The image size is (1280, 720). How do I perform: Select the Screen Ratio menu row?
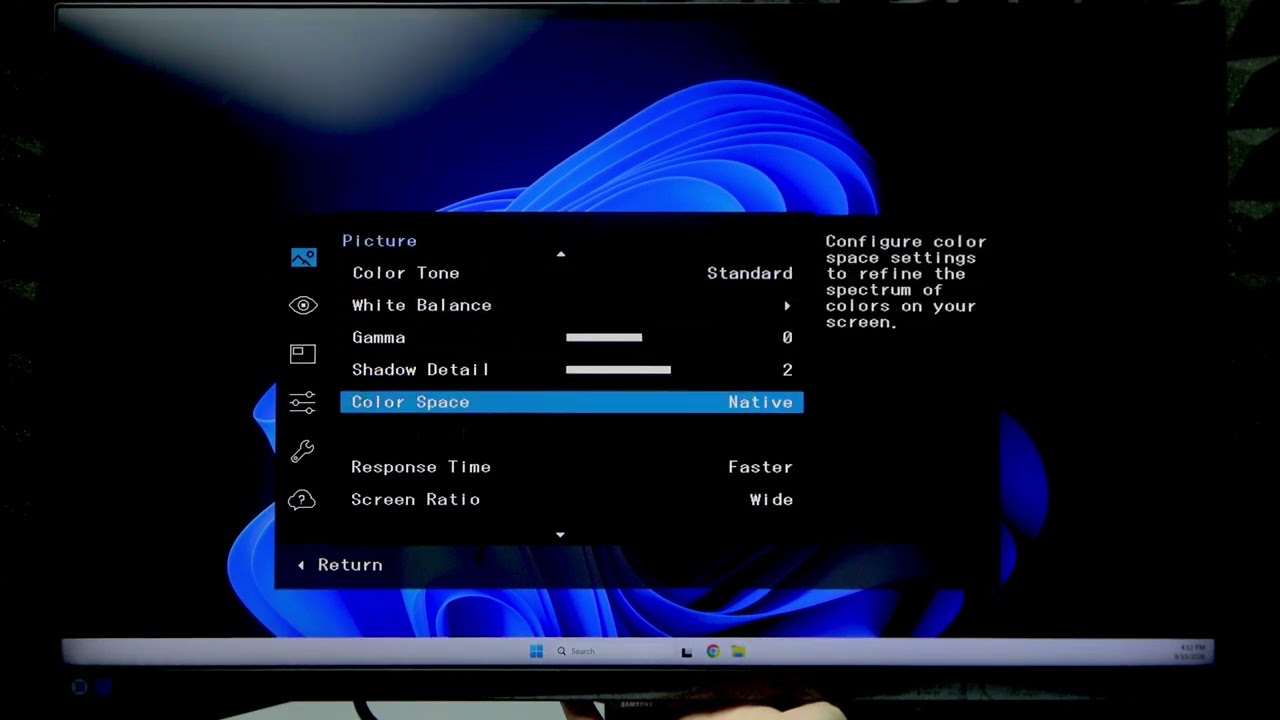572,499
